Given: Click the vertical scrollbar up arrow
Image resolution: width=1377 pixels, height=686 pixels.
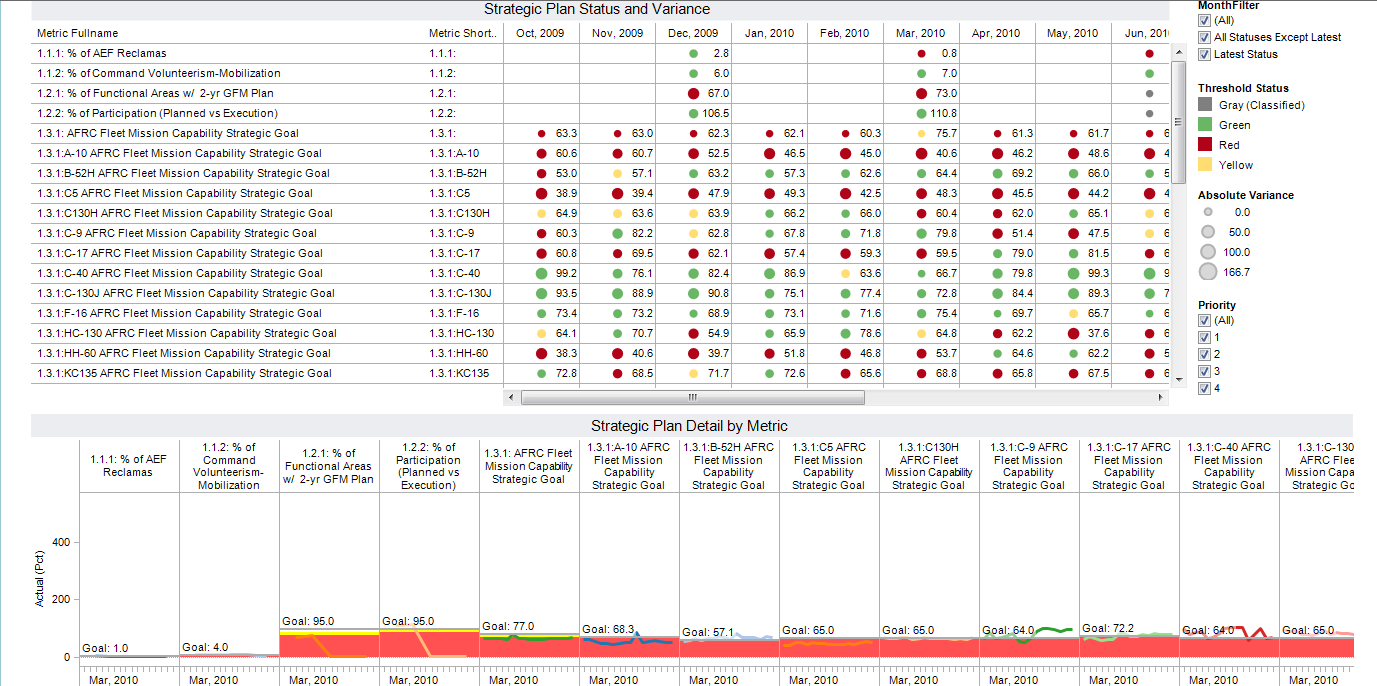Looking at the screenshot, I should [x=1177, y=52].
